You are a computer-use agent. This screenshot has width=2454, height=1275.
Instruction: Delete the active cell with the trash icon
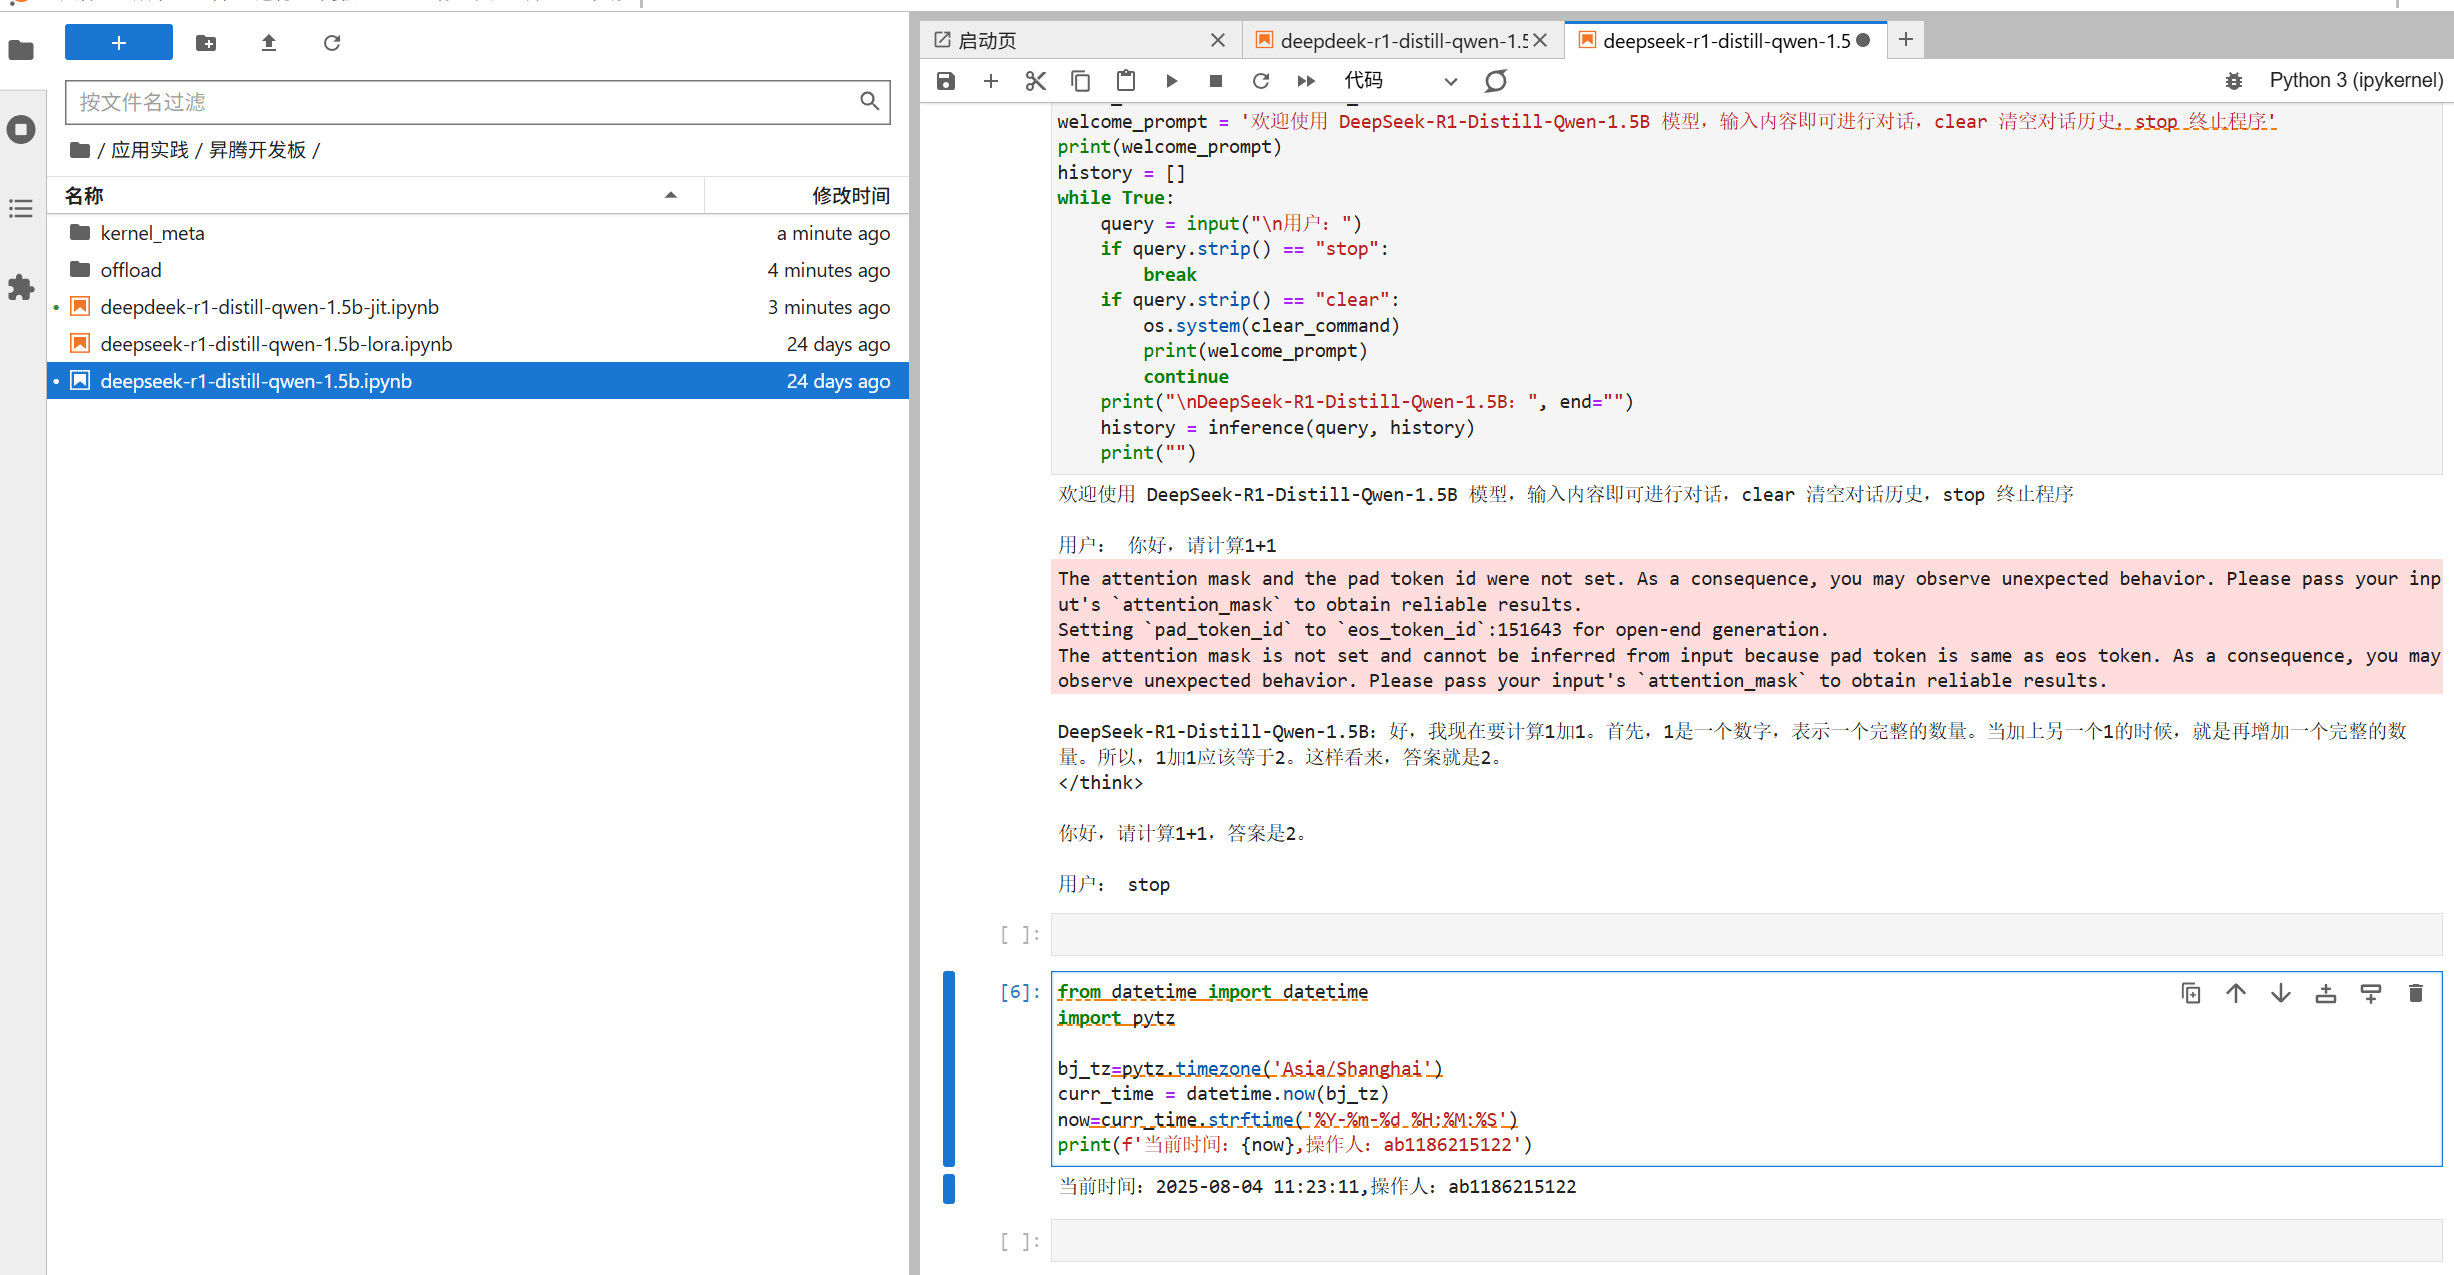coord(2415,993)
